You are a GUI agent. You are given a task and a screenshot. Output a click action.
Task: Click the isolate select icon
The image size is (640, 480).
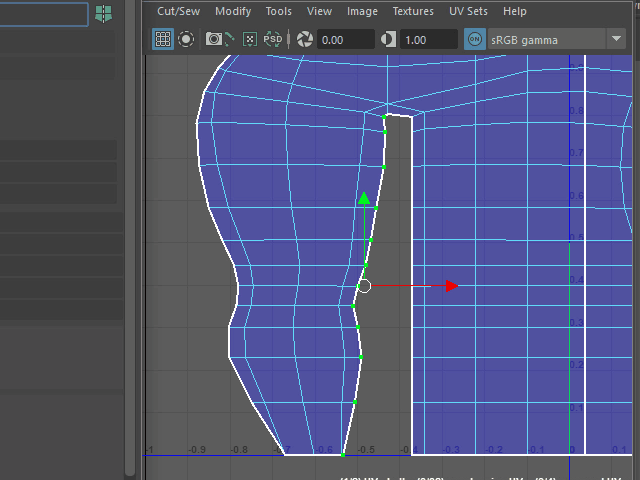[186, 40]
